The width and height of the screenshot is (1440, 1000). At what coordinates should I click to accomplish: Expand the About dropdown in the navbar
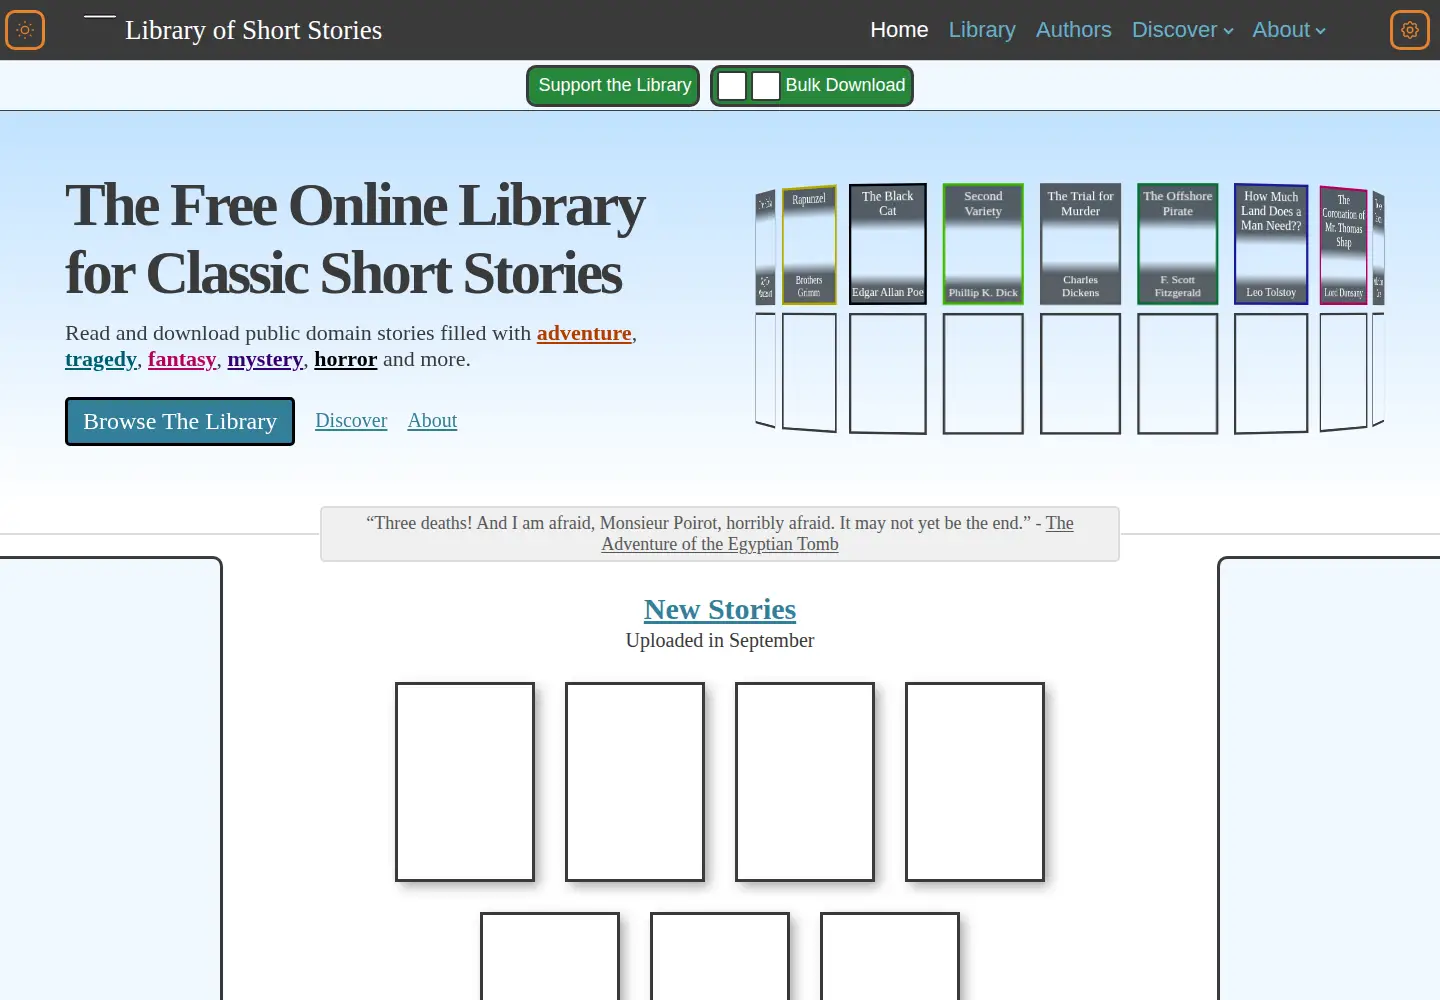click(1289, 30)
